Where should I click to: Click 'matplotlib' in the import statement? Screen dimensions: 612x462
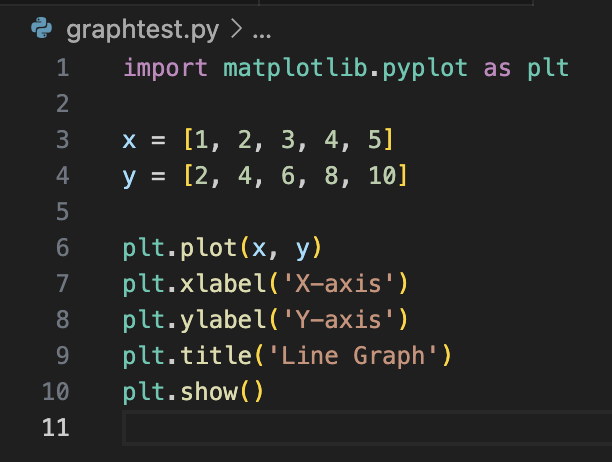click(295, 68)
